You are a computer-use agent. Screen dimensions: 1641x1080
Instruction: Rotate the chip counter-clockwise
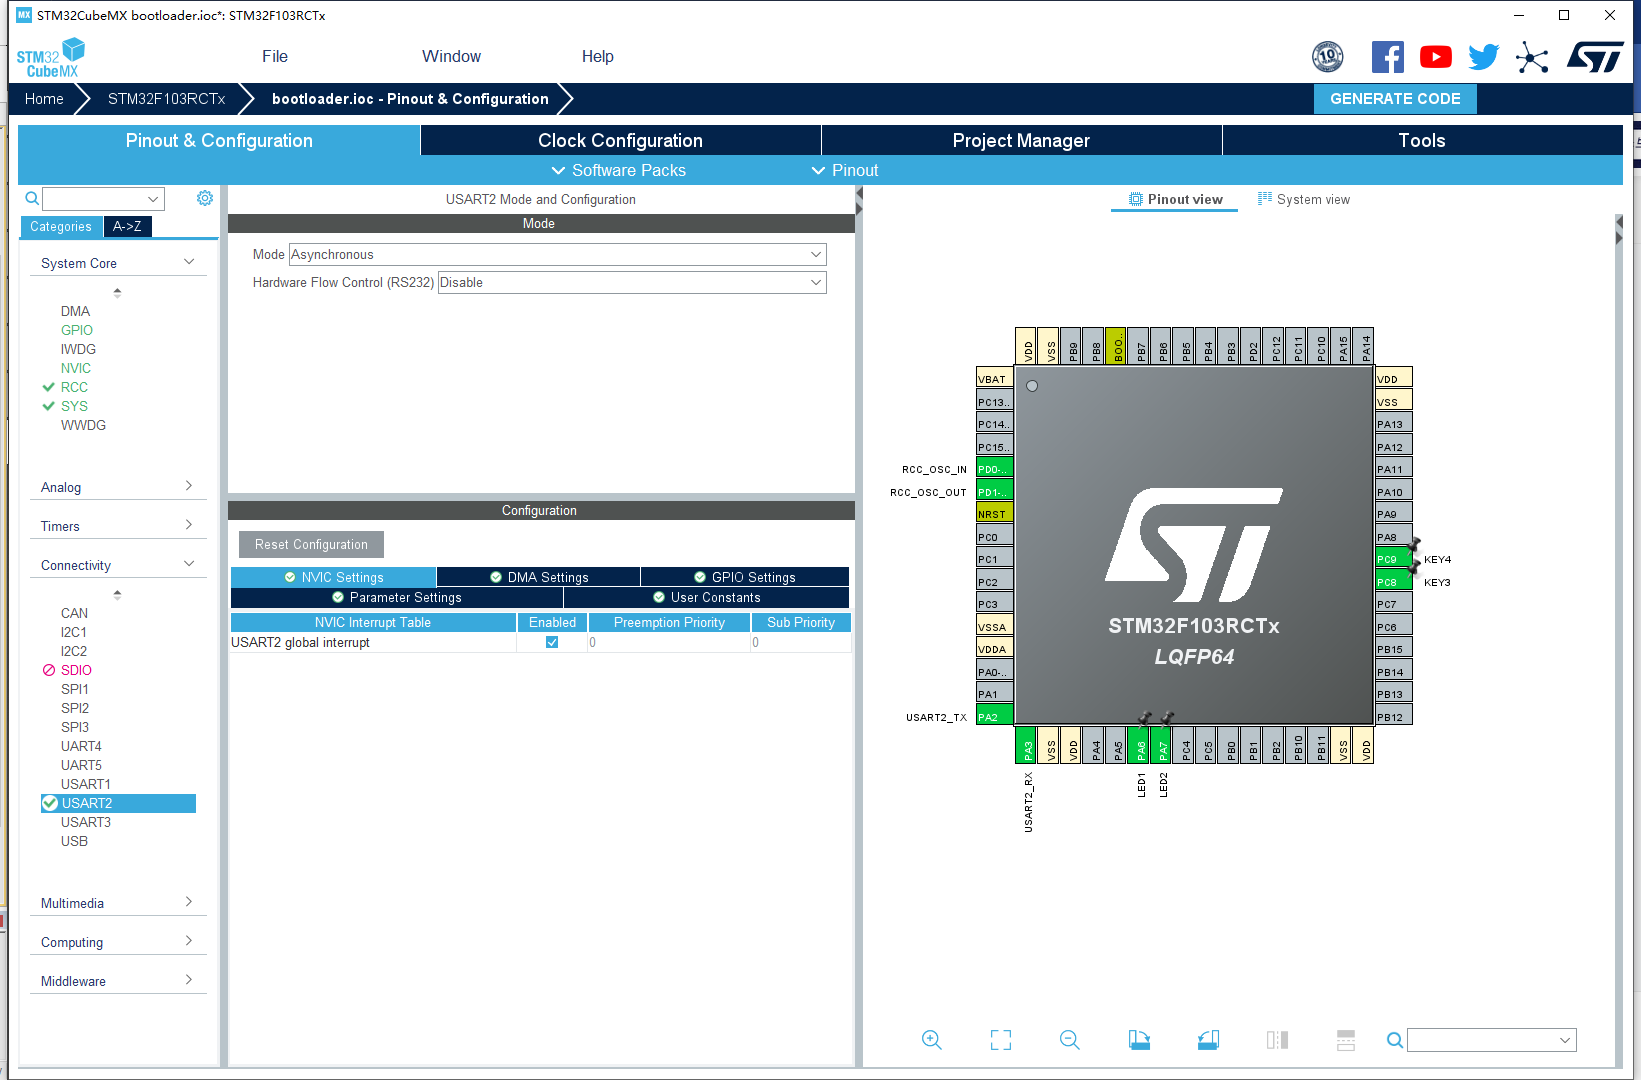(x=1208, y=1040)
